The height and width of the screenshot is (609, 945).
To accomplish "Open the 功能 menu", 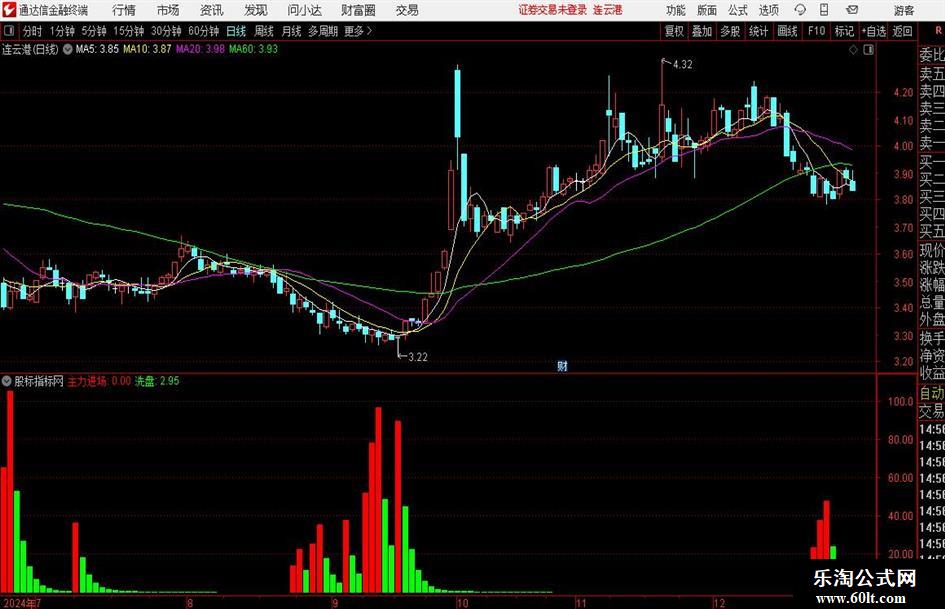I will 676,10.
